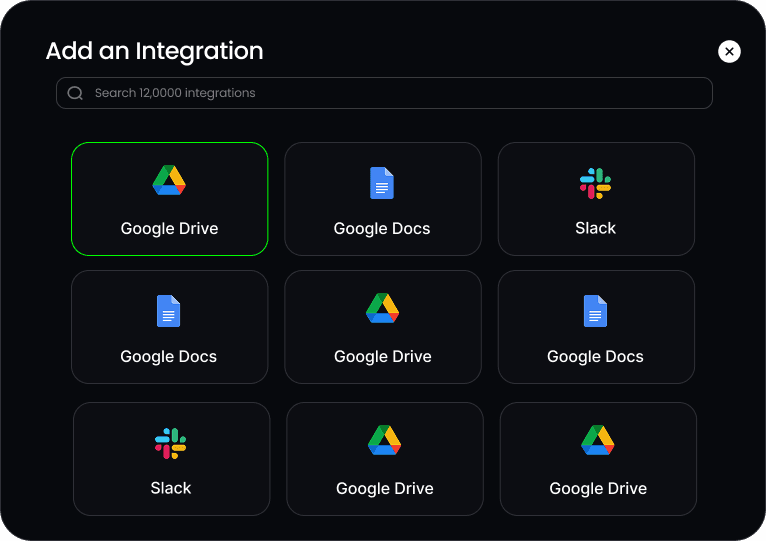Image resolution: width=766 pixels, height=541 pixels.
Task: Pick the Slack card in the bottom row
Action: pos(171,459)
